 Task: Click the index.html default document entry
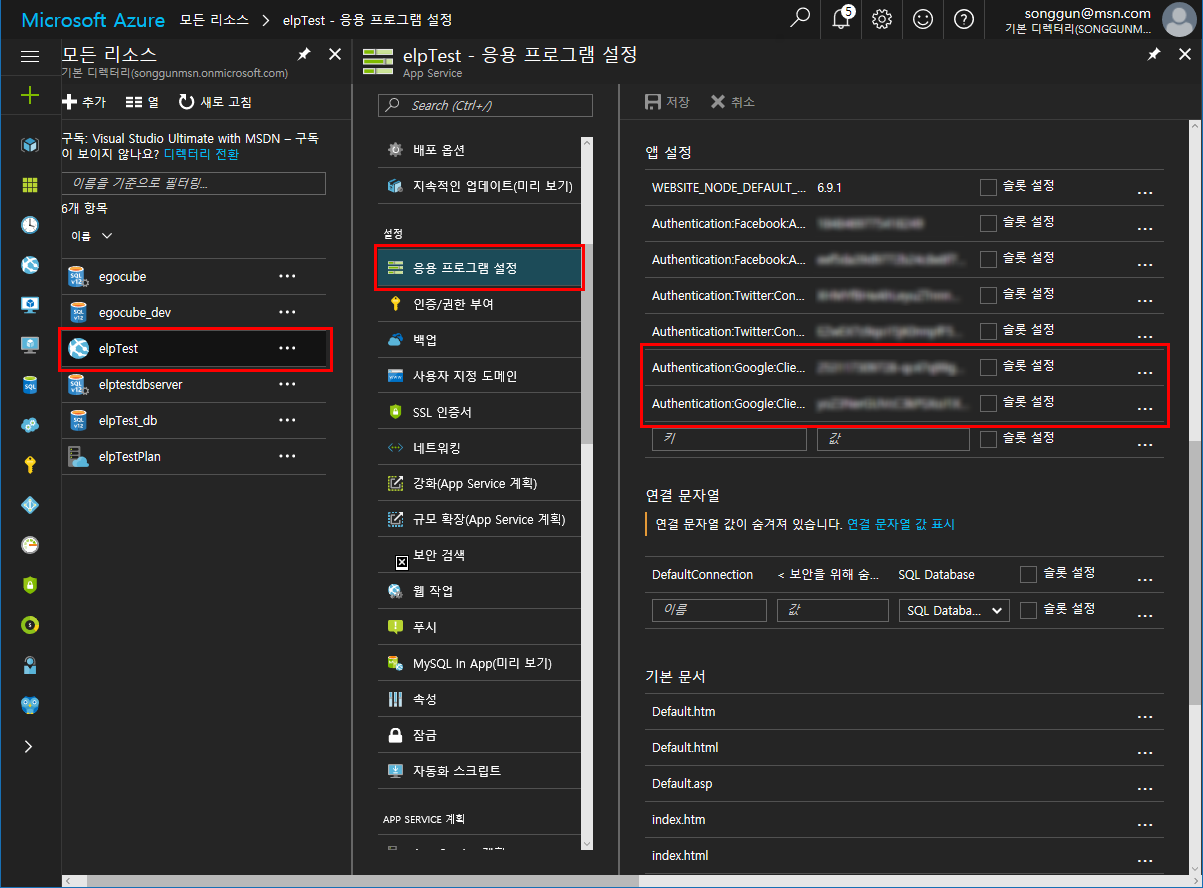(x=680, y=856)
